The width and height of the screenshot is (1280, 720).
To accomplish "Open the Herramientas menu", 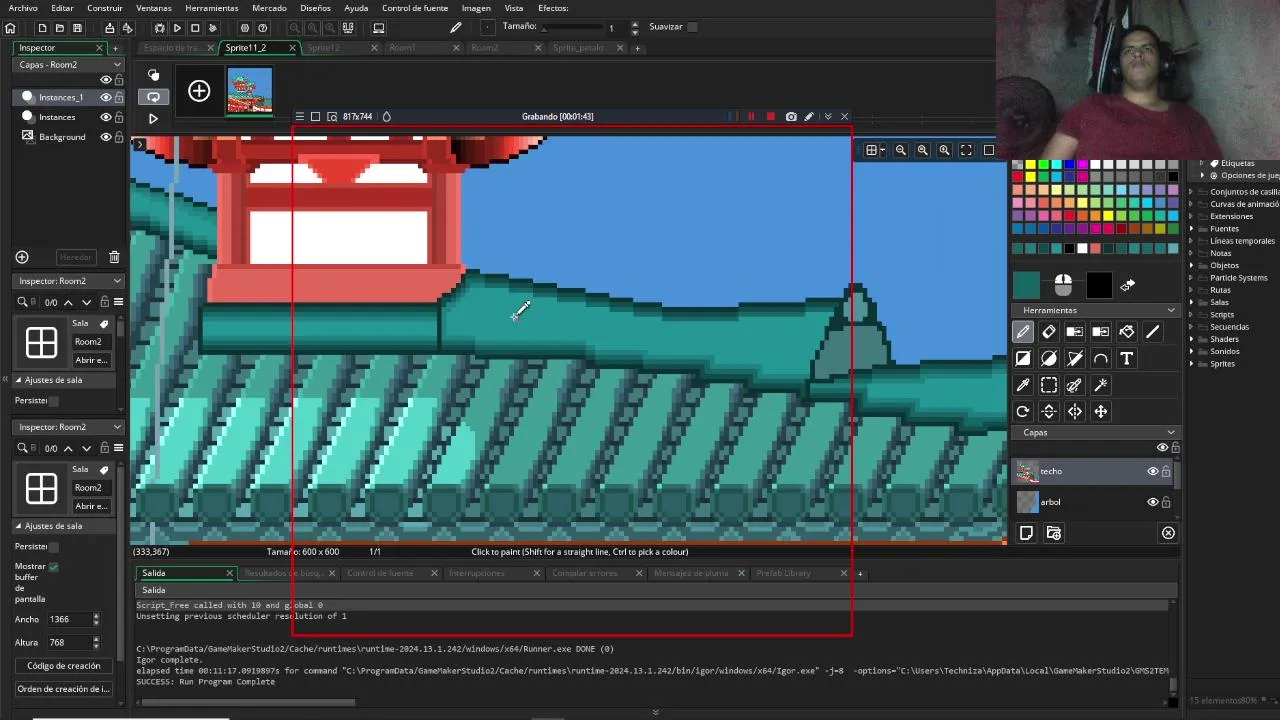I will (212, 8).
